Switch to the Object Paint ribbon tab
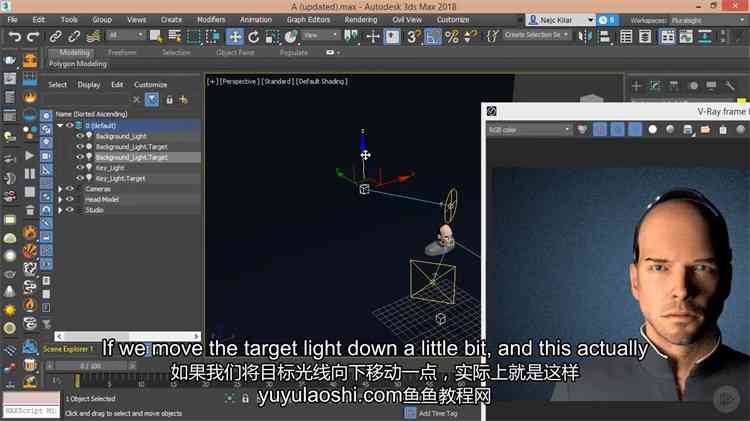 (x=235, y=53)
